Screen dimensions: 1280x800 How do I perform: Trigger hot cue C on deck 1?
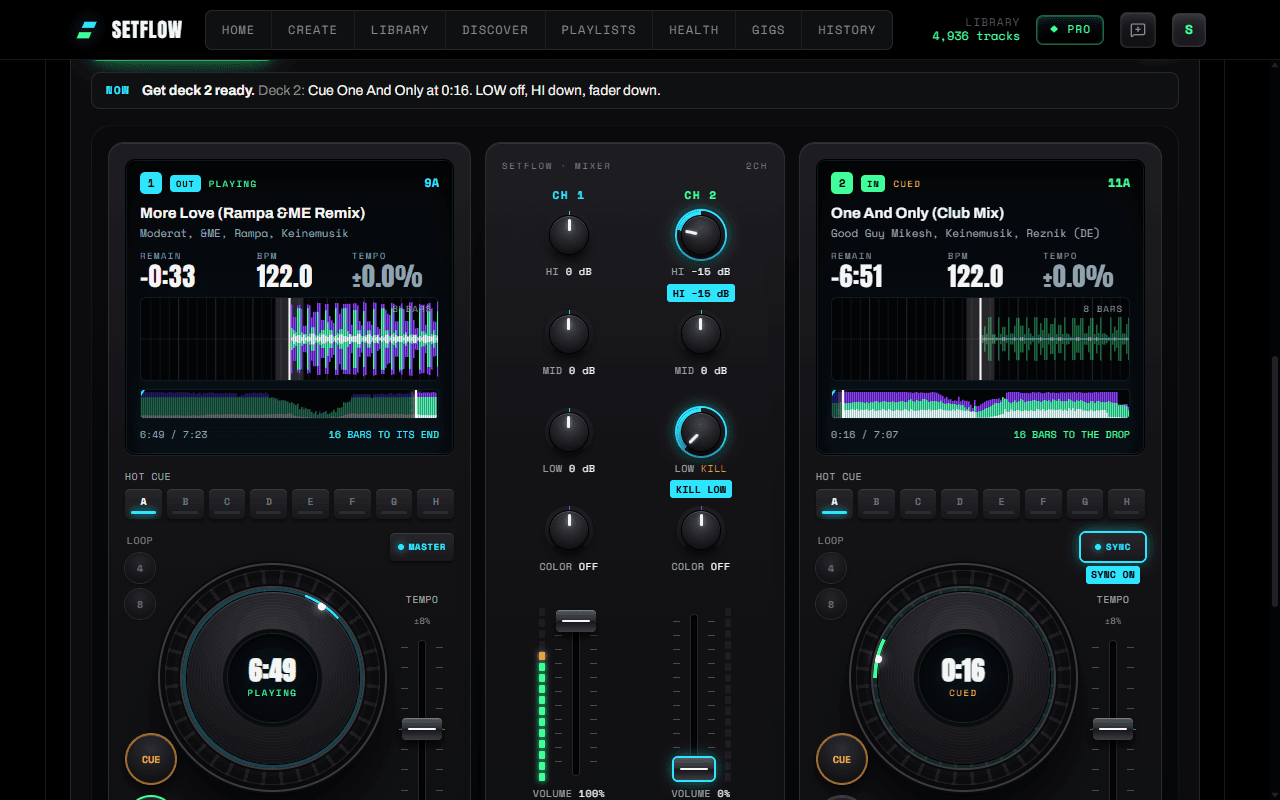coord(227,503)
